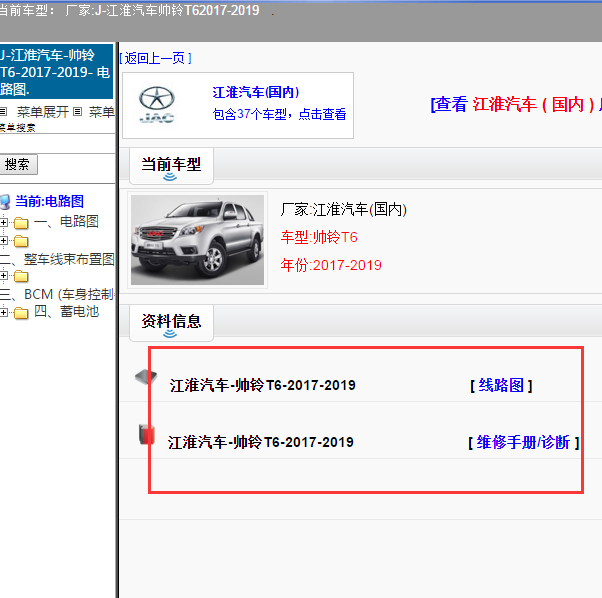Open 三、BCM (车身控制 tree item
Viewport: 602px width, 598px height.
tap(57, 294)
